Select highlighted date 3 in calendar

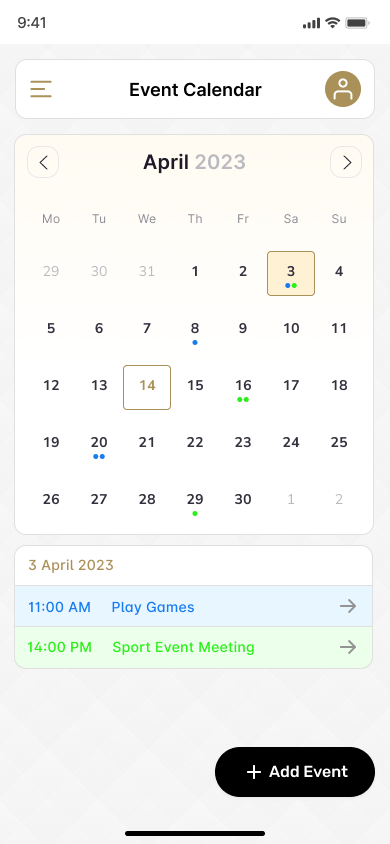(291, 273)
